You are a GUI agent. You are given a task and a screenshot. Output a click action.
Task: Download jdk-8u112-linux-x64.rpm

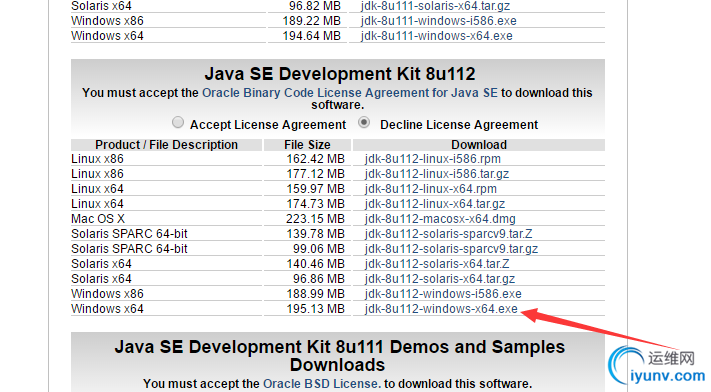point(430,189)
